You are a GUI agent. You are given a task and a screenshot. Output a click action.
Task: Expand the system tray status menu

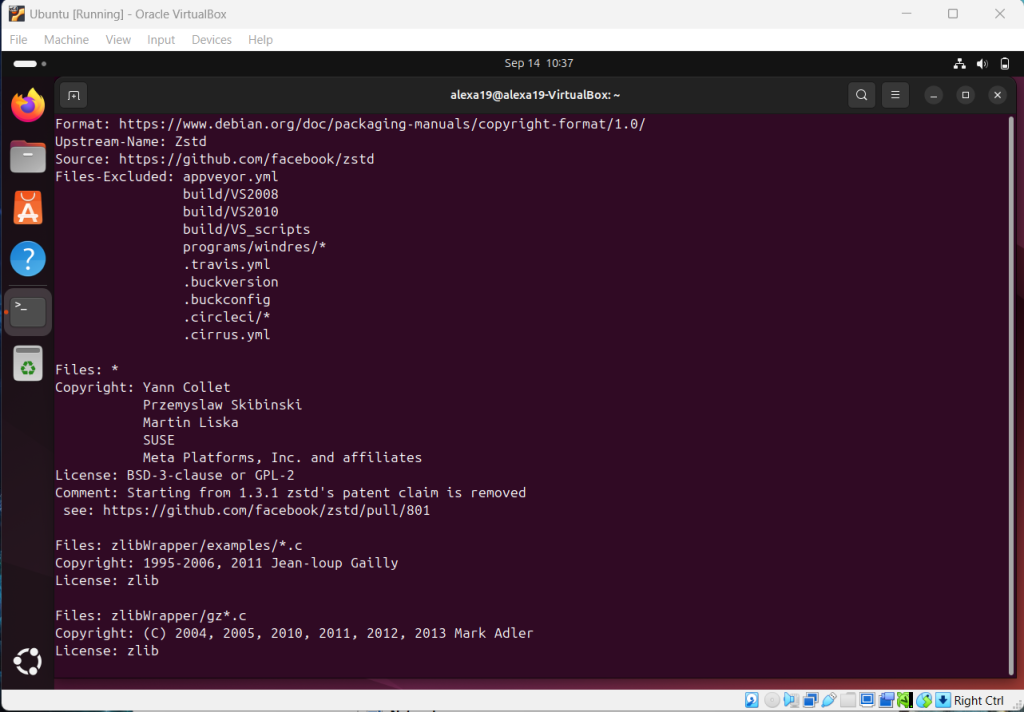coord(982,63)
